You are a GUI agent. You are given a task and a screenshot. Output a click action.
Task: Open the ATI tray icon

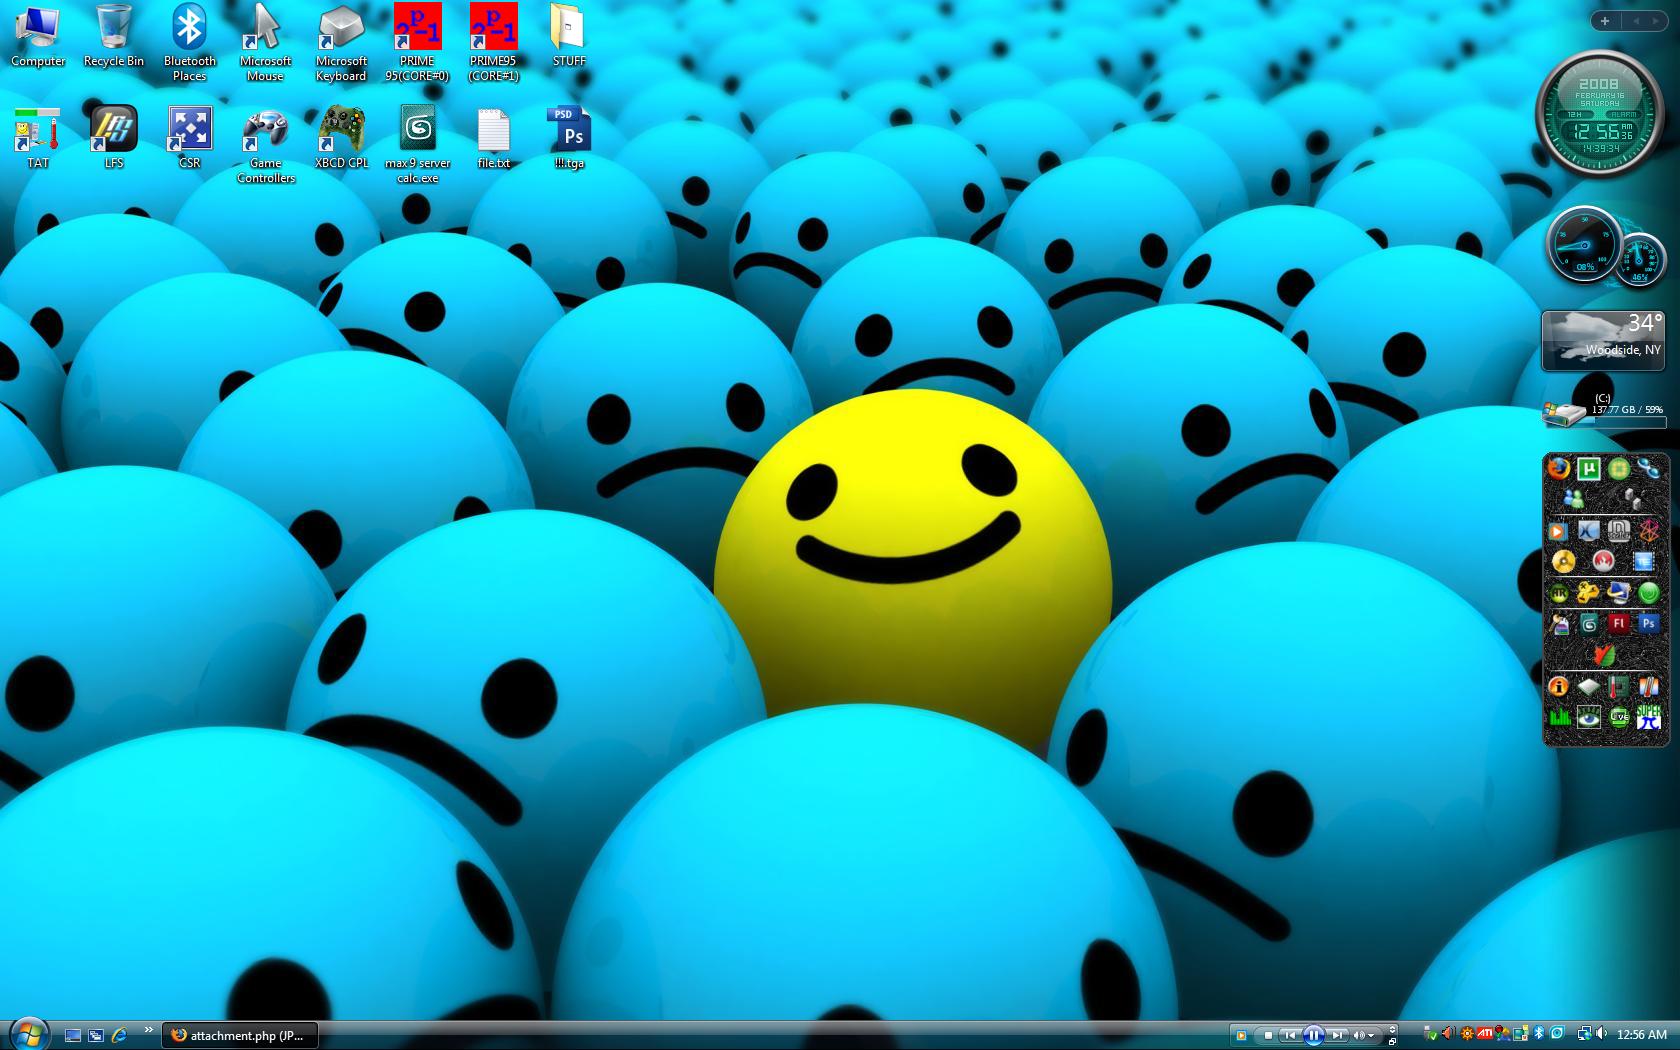[x=1486, y=1034]
